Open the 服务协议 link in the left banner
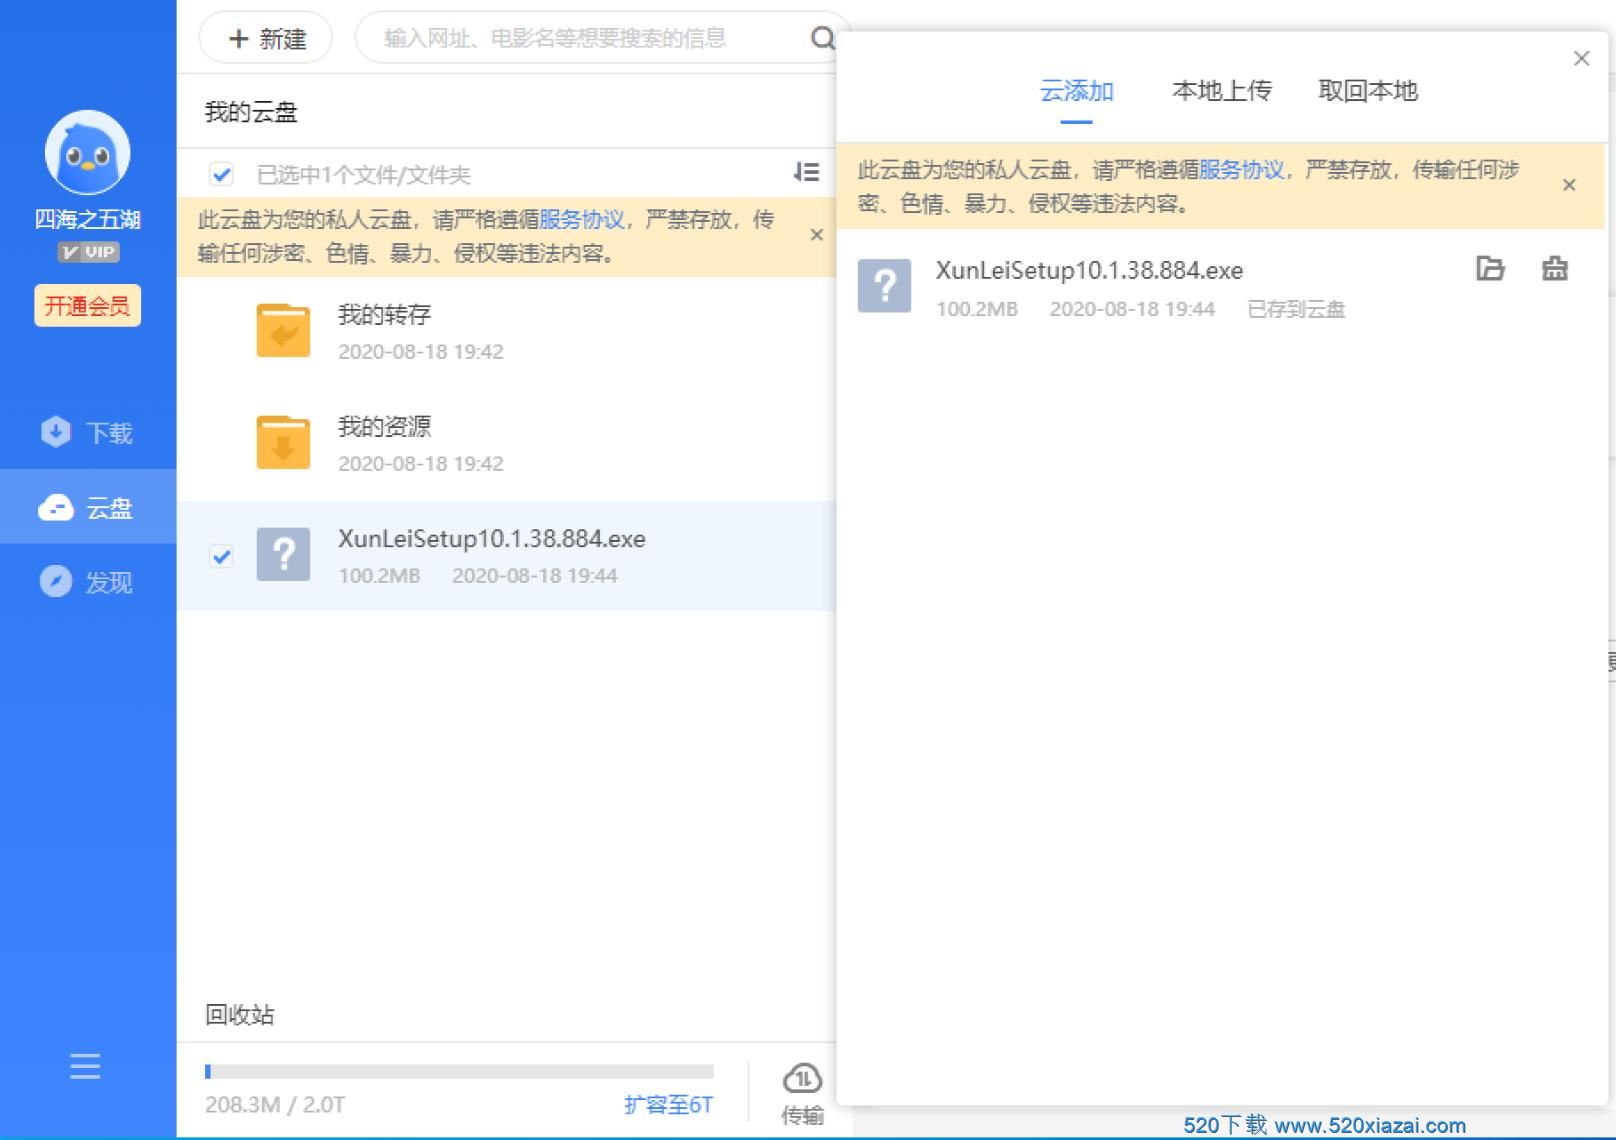1616x1140 pixels. click(581, 220)
